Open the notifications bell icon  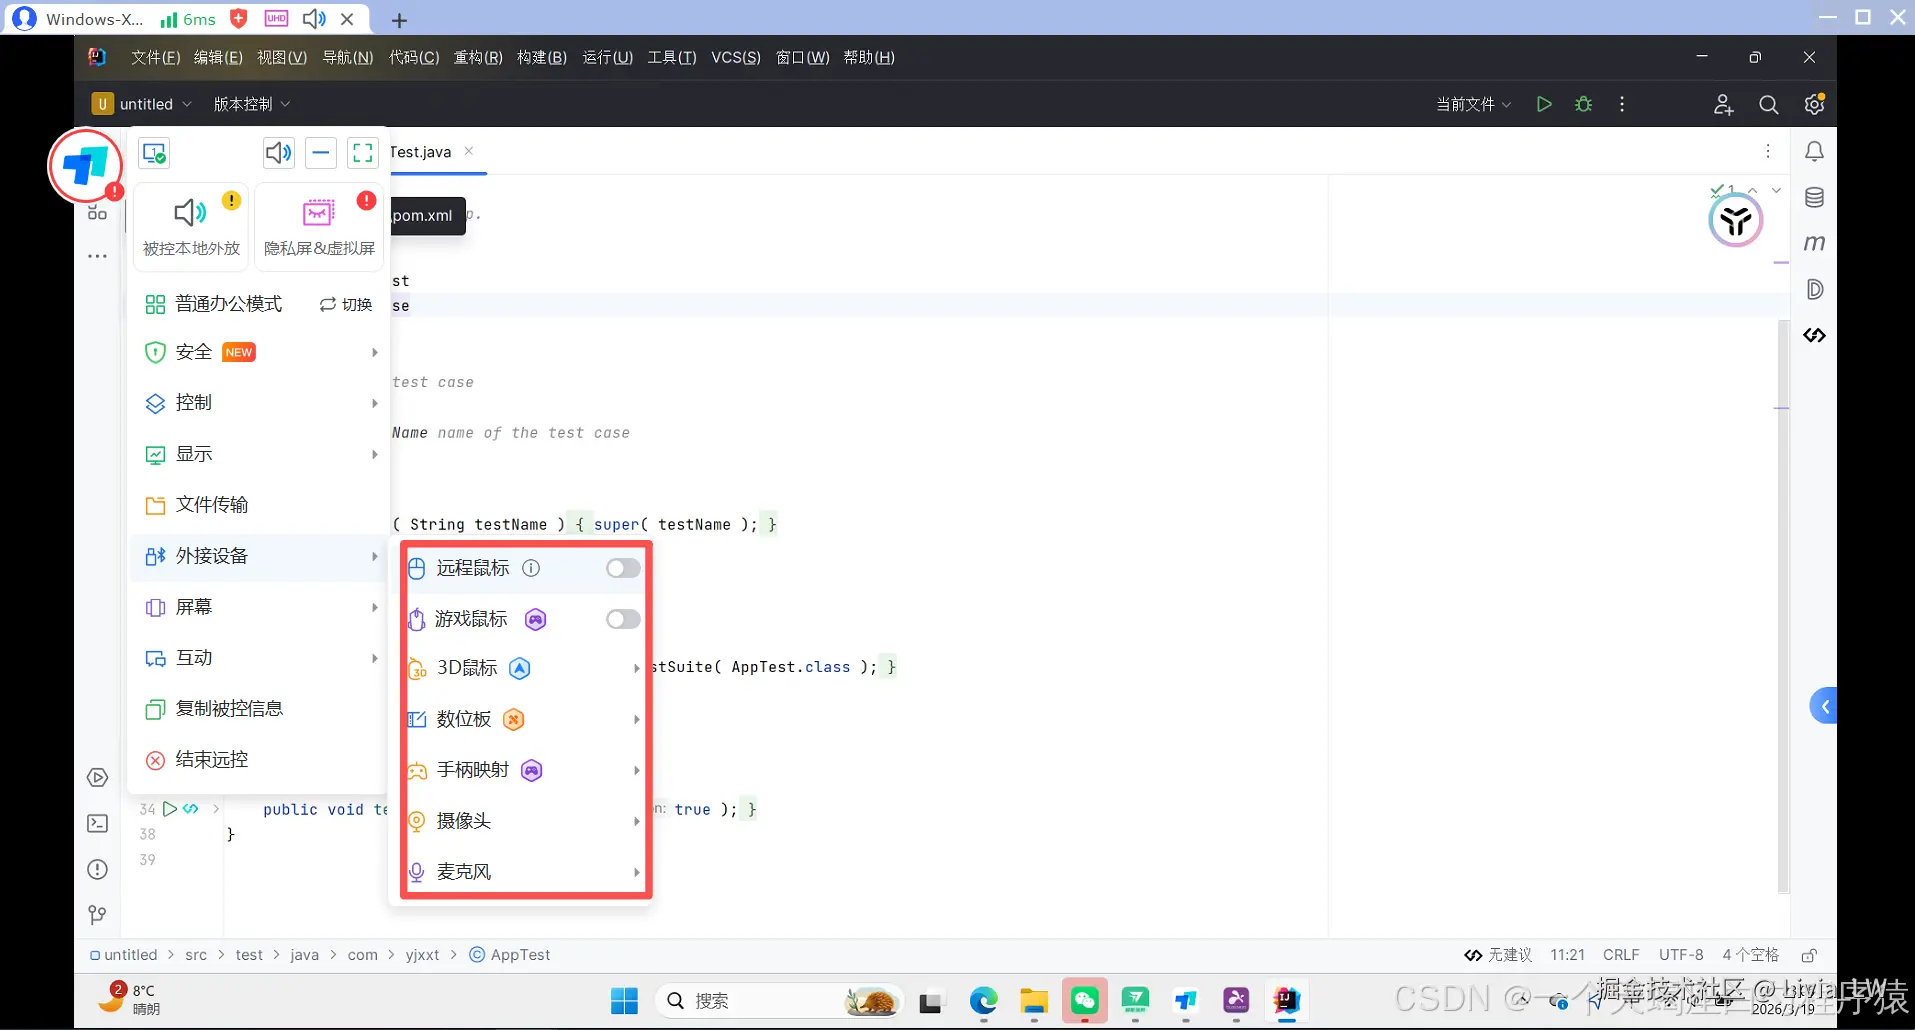1814,151
